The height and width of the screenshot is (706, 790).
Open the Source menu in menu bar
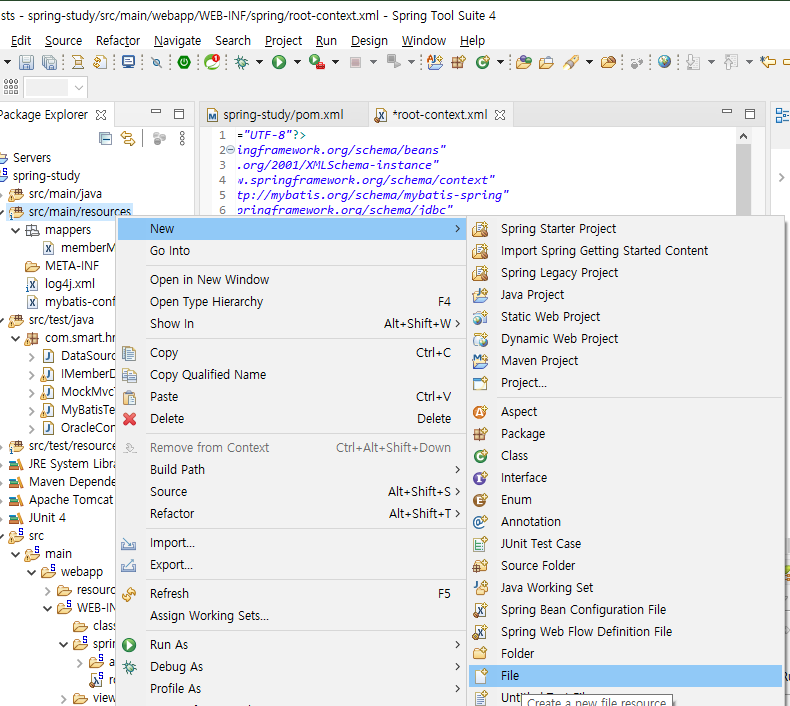coord(63,41)
